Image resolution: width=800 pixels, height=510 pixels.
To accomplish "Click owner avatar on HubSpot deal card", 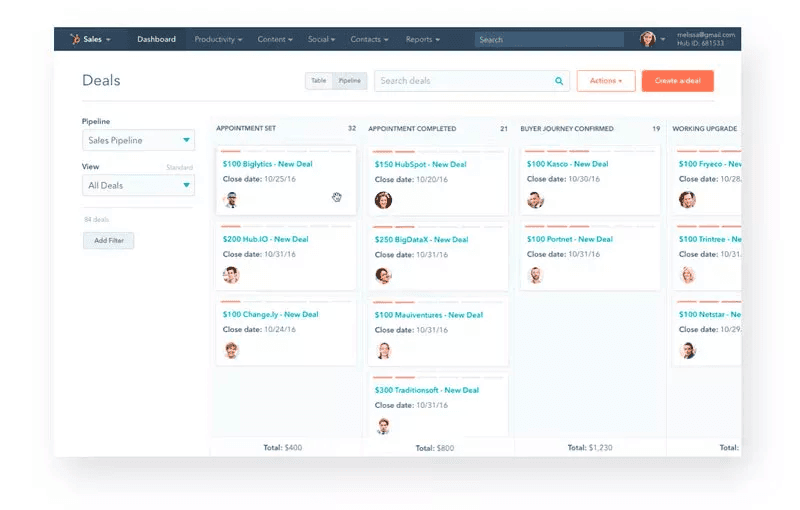I will pos(383,200).
